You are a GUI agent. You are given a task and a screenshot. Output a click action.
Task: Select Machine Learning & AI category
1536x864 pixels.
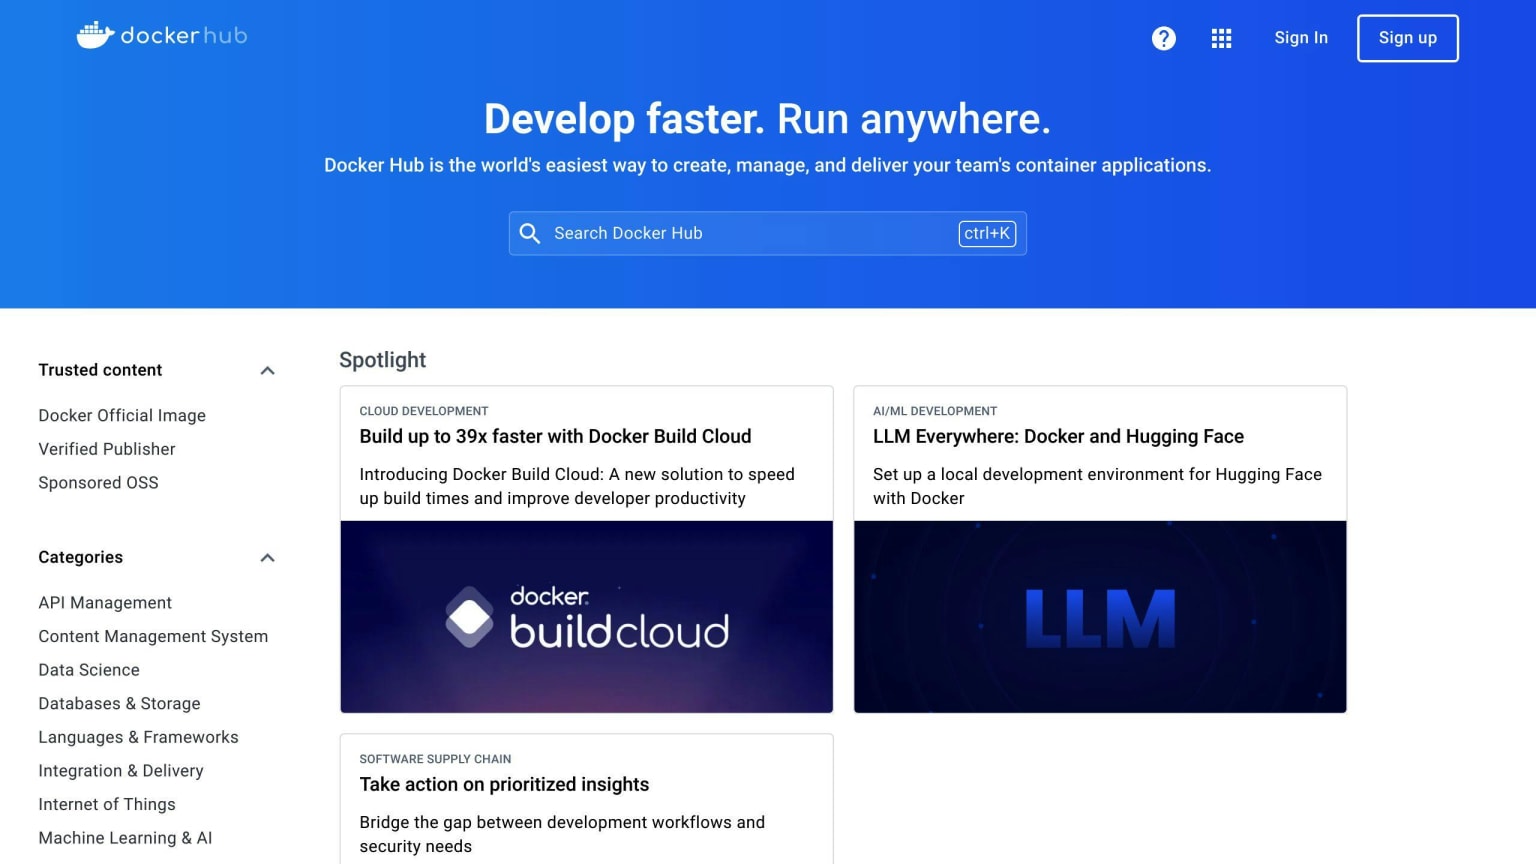coord(125,838)
